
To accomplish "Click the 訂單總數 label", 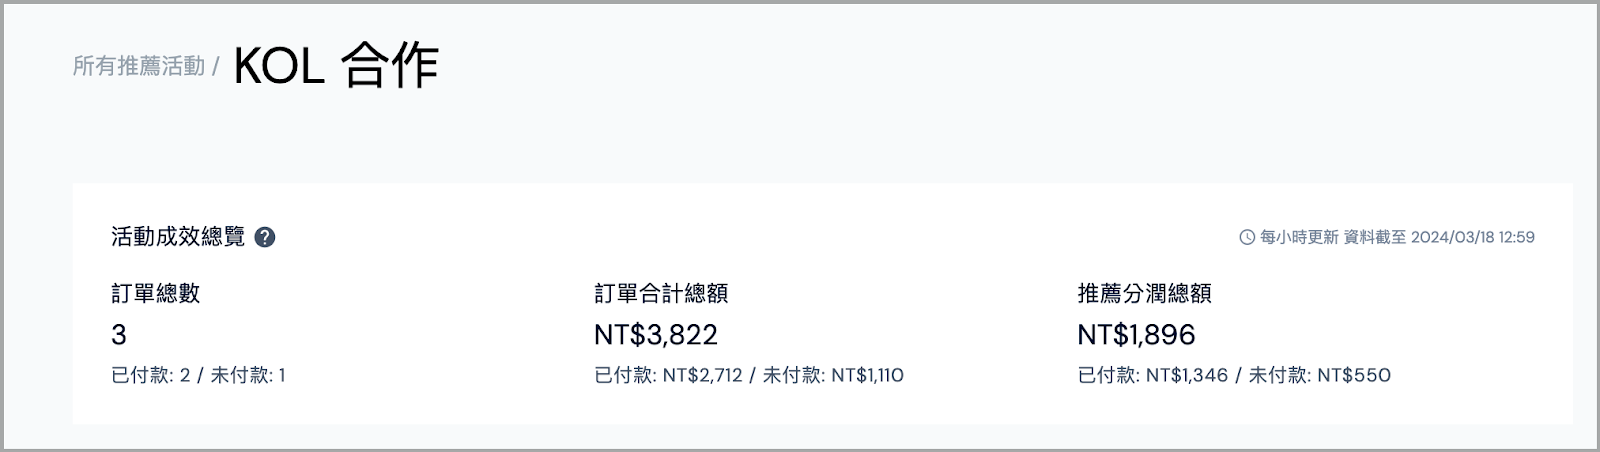I will point(156,293).
